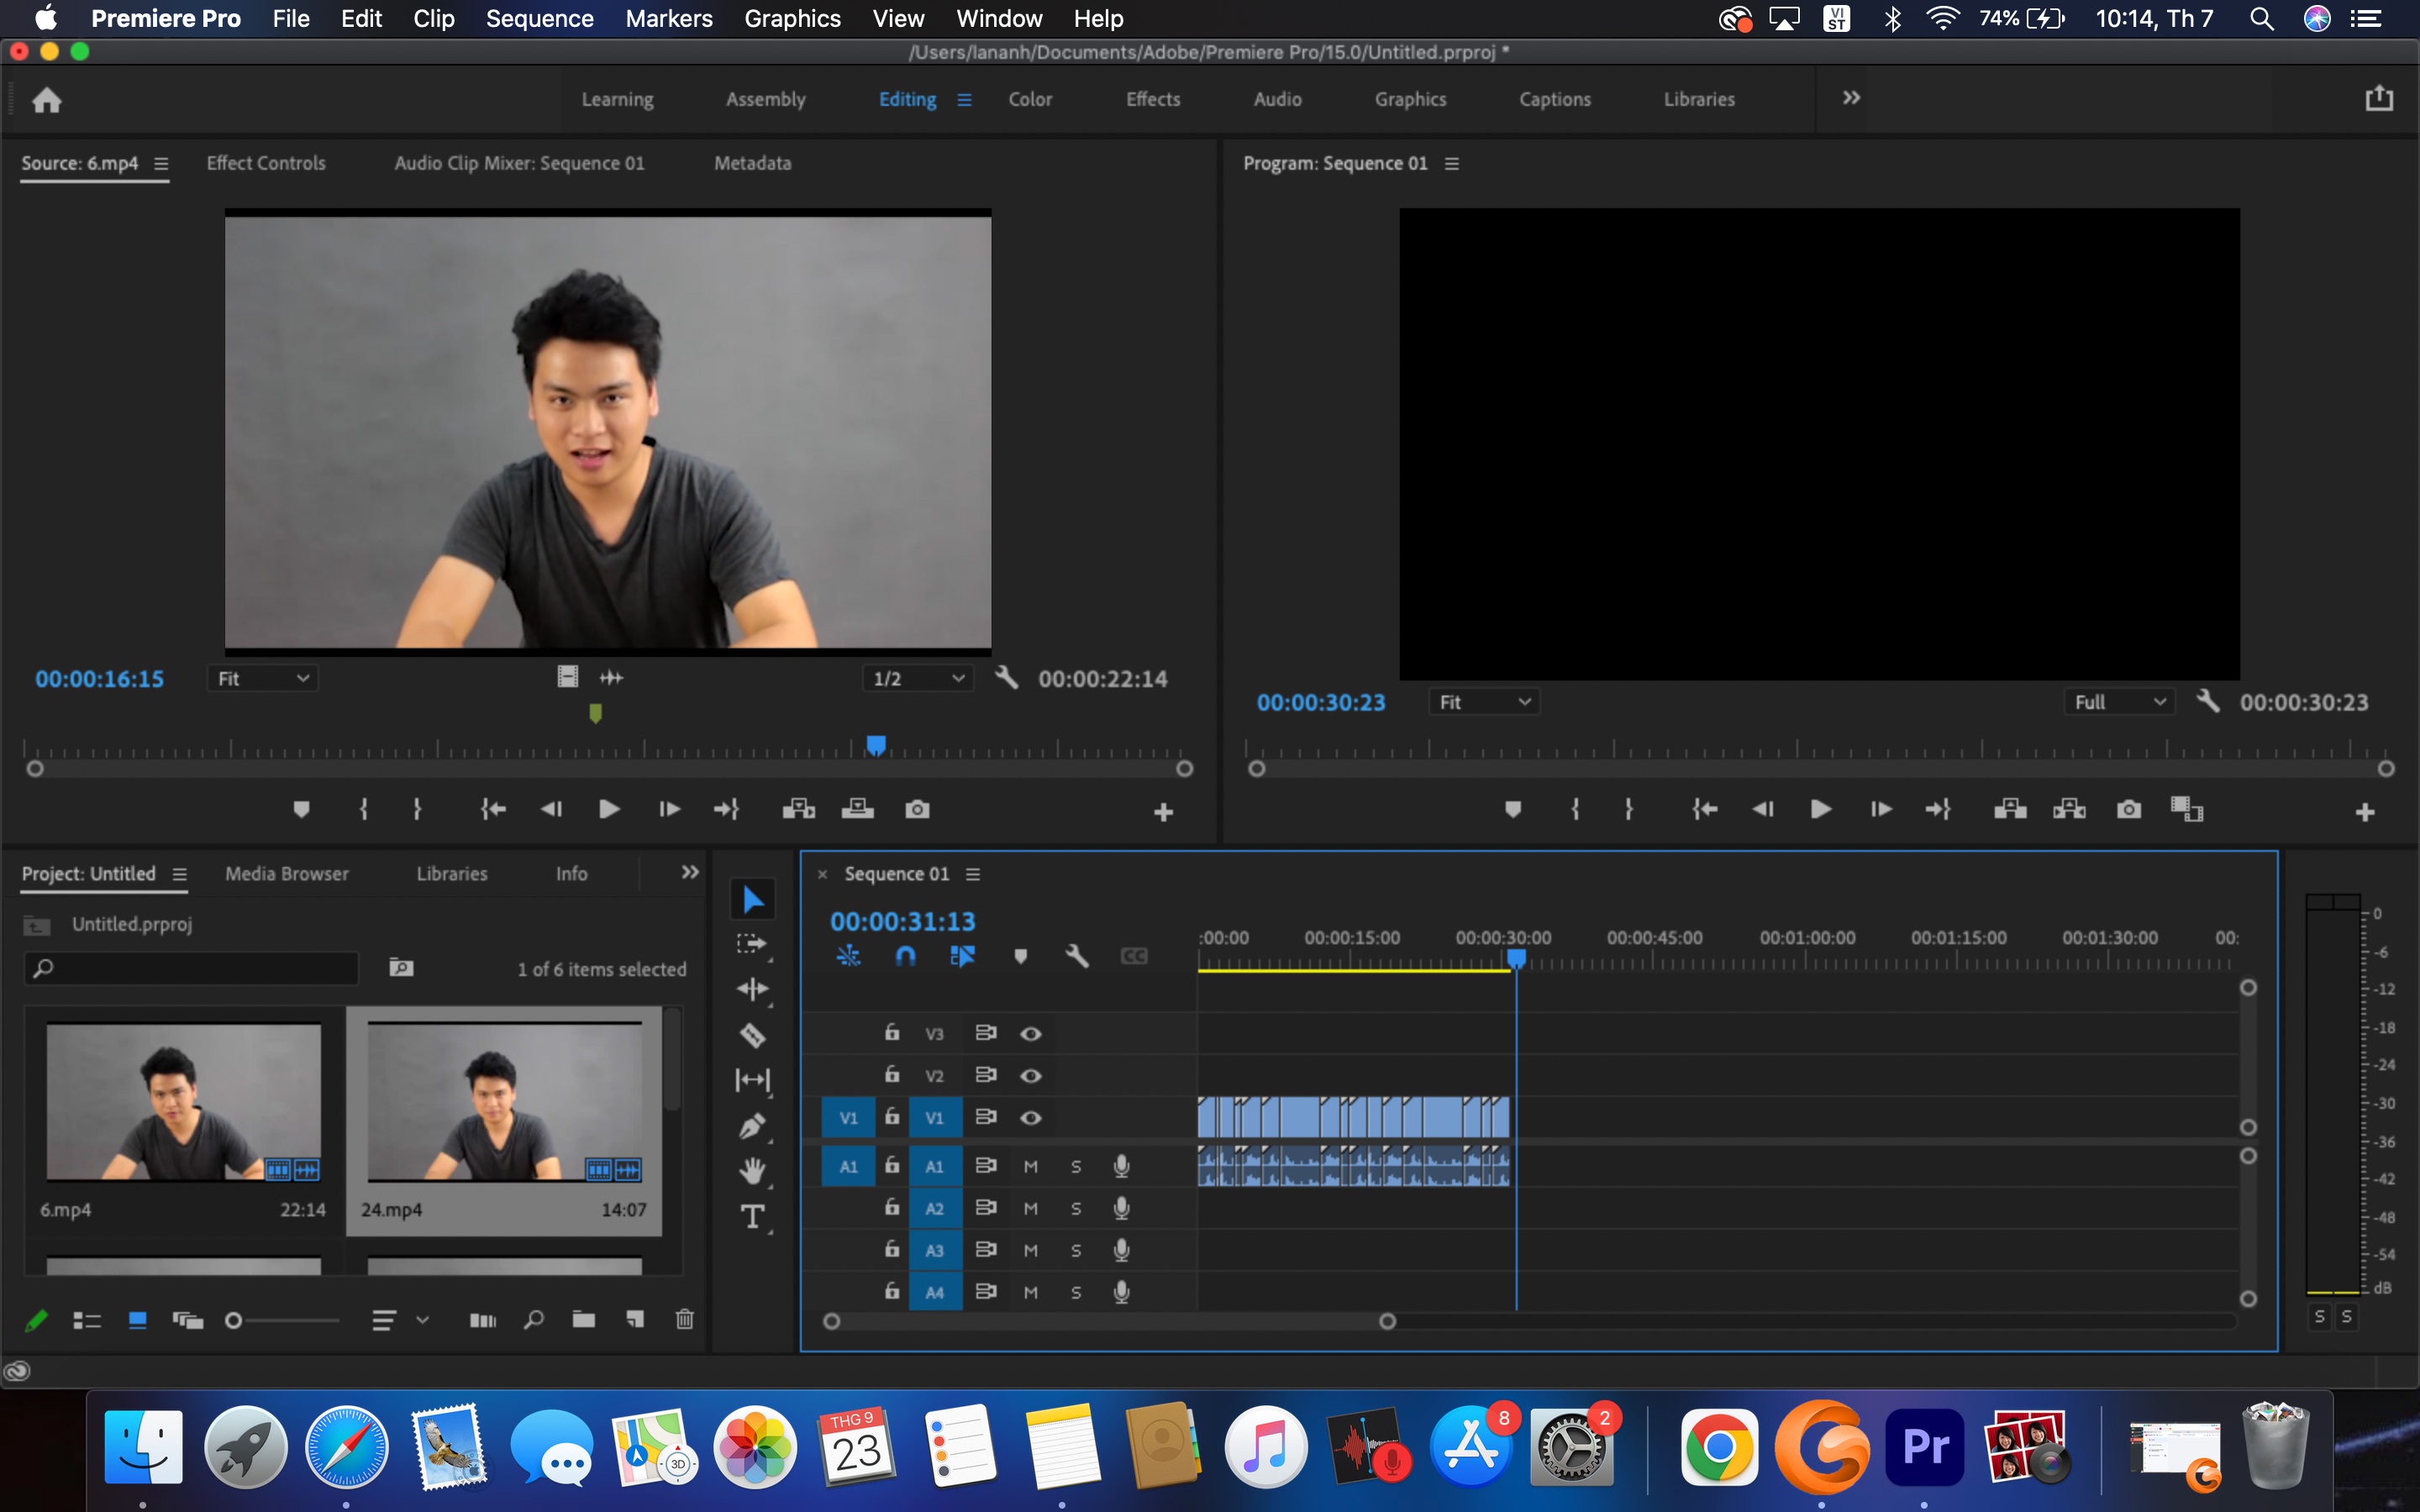2420x1512 pixels.
Task: Click Comparison View in Program monitor
Action: click(2187, 809)
